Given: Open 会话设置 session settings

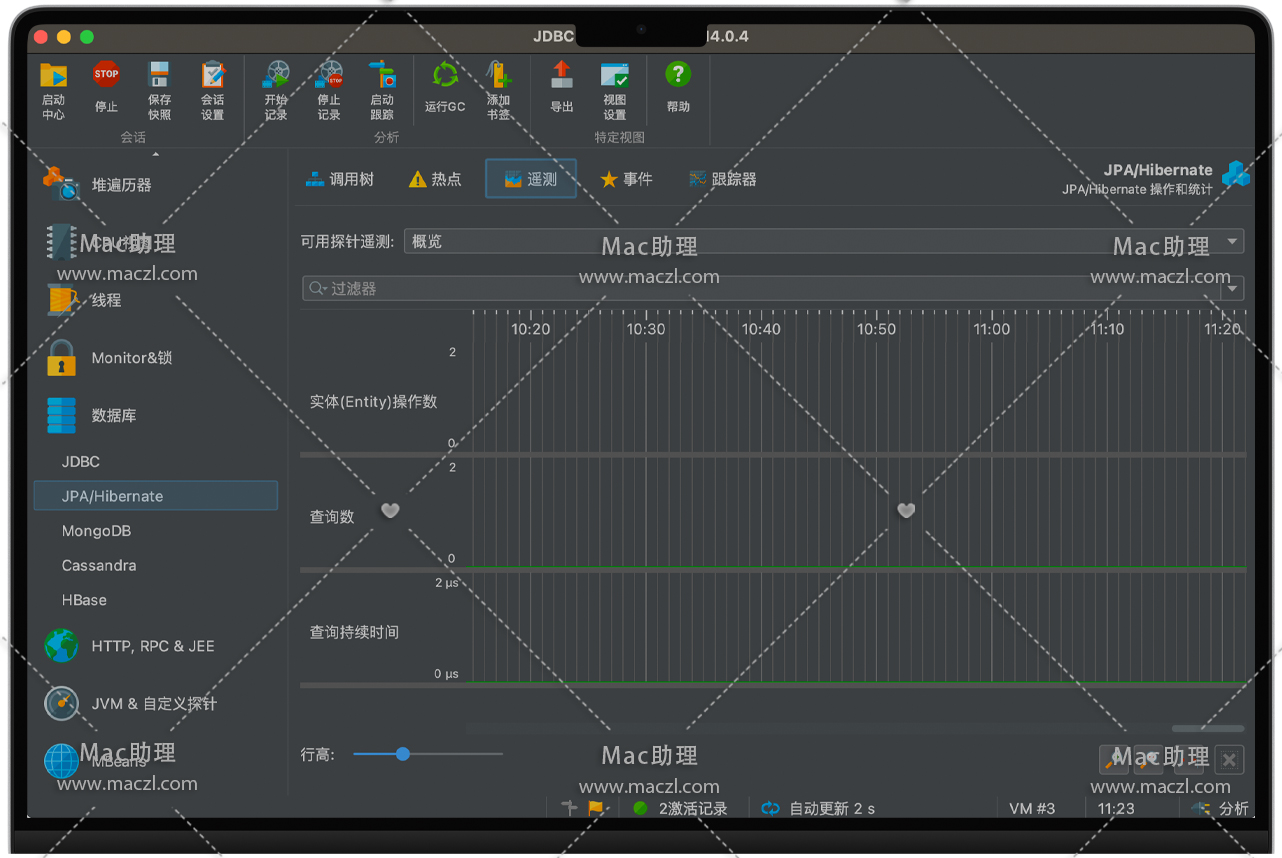Looking at the screenshot, I should (213, 88).
